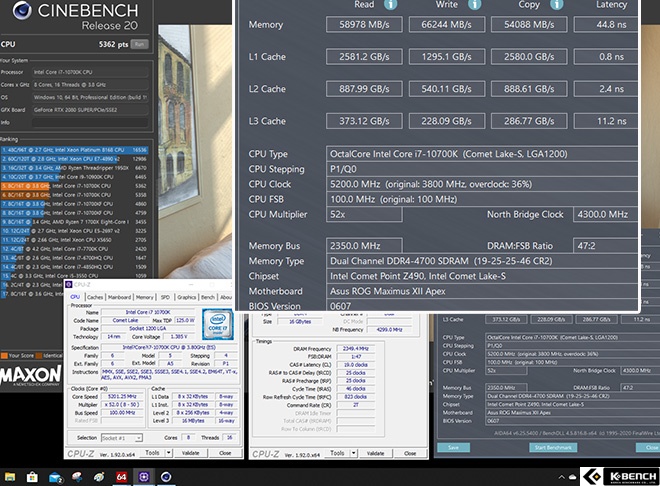This screenshot has height=486, width=660.
Task: Switch to the Caches tab in CPU-Z
Action: point(95,297)
